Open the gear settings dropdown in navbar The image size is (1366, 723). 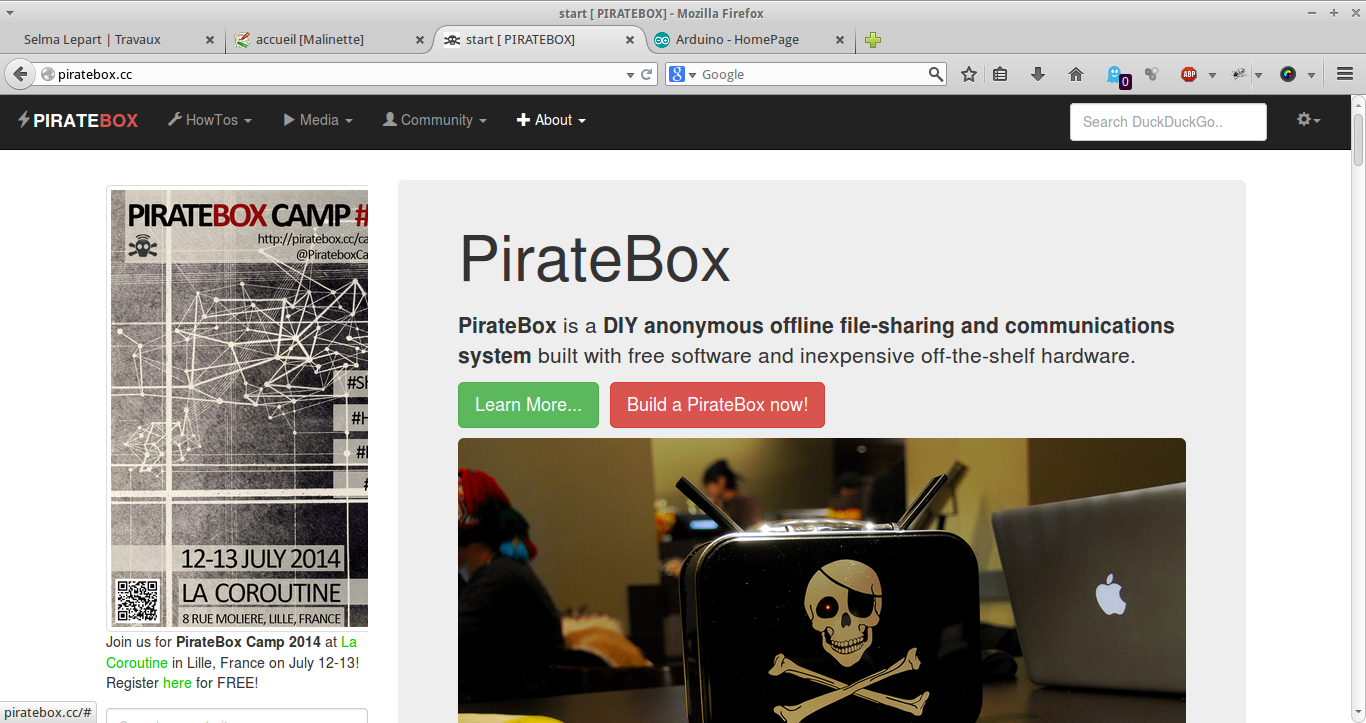(1308, 120)
